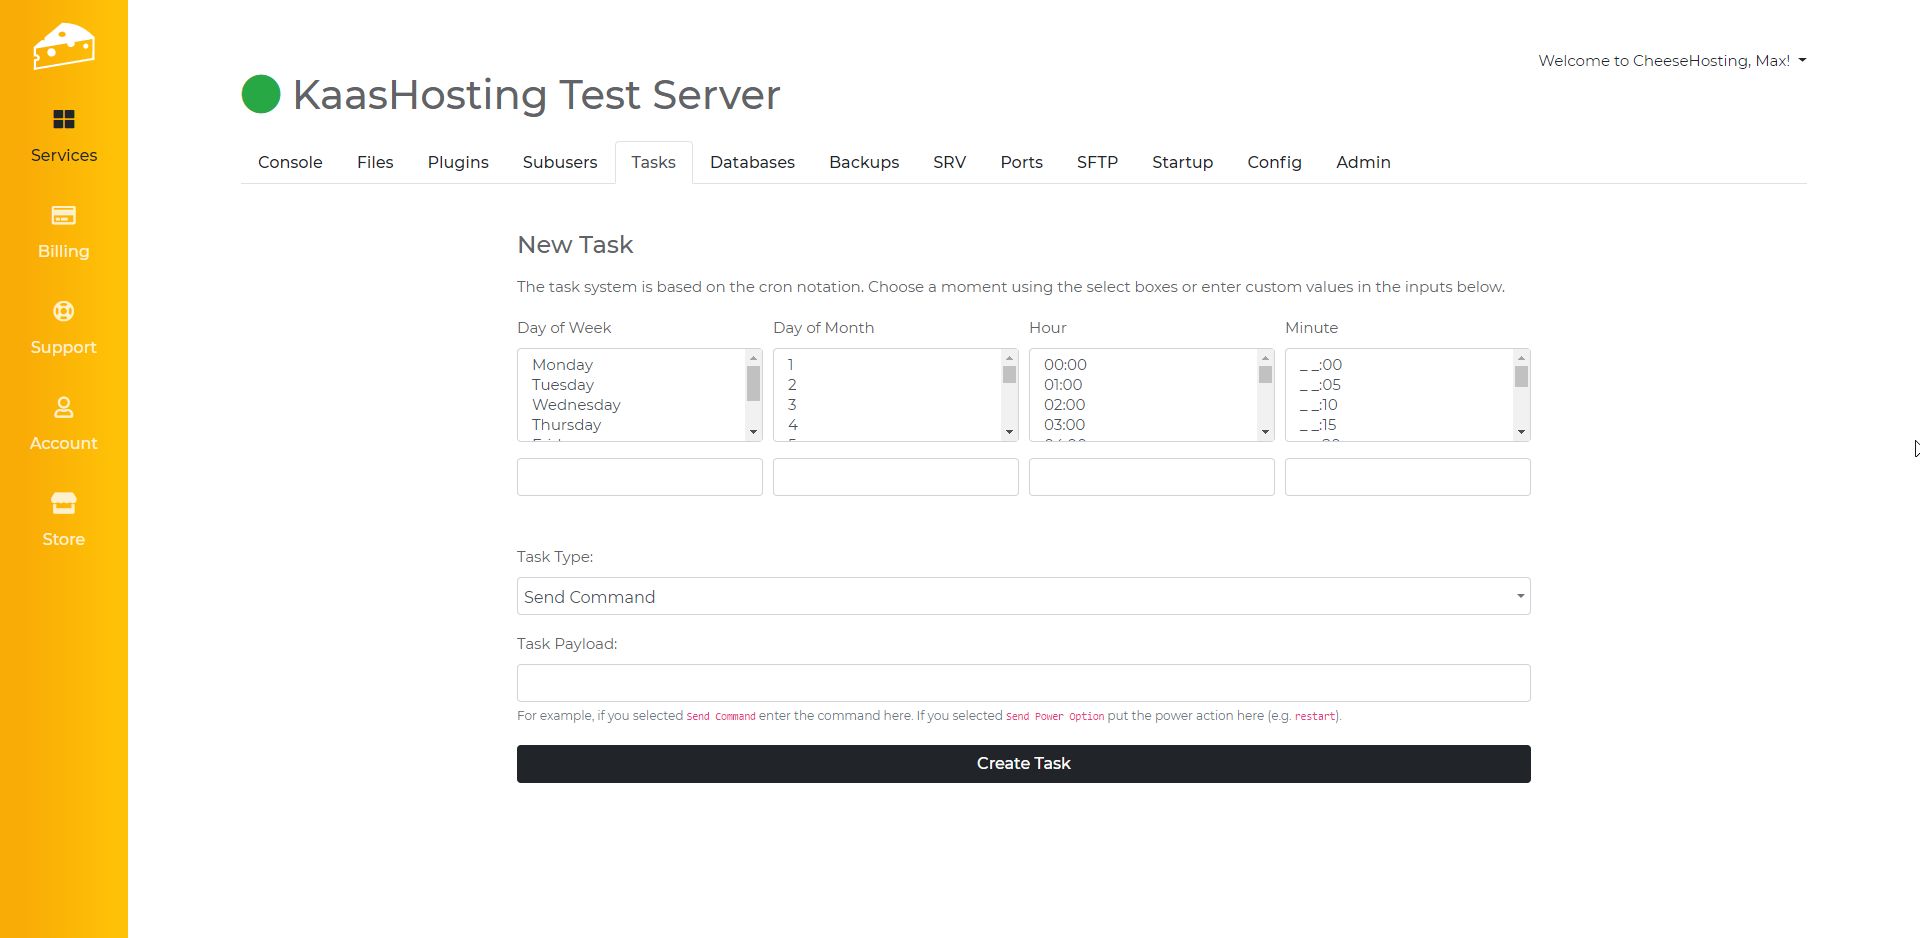The width and height of the screenshot is (1920, 938).
Task: Open the Backups tab
Action: click(864, 162)
